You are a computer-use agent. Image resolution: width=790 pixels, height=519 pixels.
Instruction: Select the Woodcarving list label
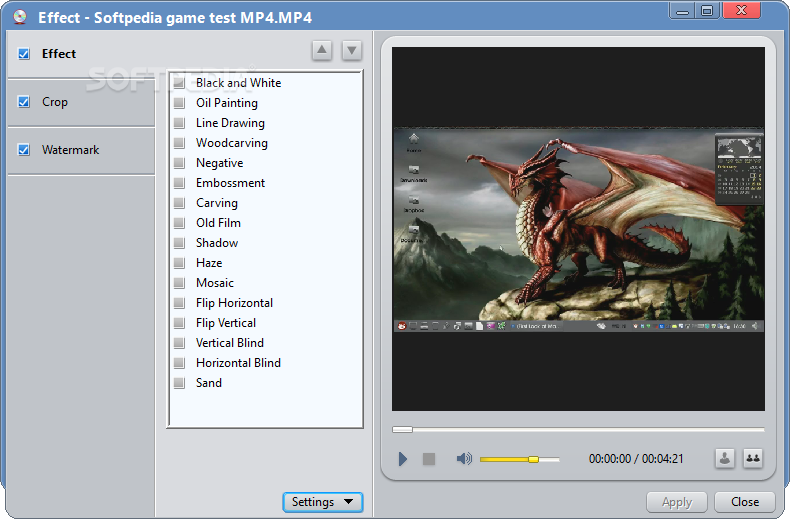point(232,143)
